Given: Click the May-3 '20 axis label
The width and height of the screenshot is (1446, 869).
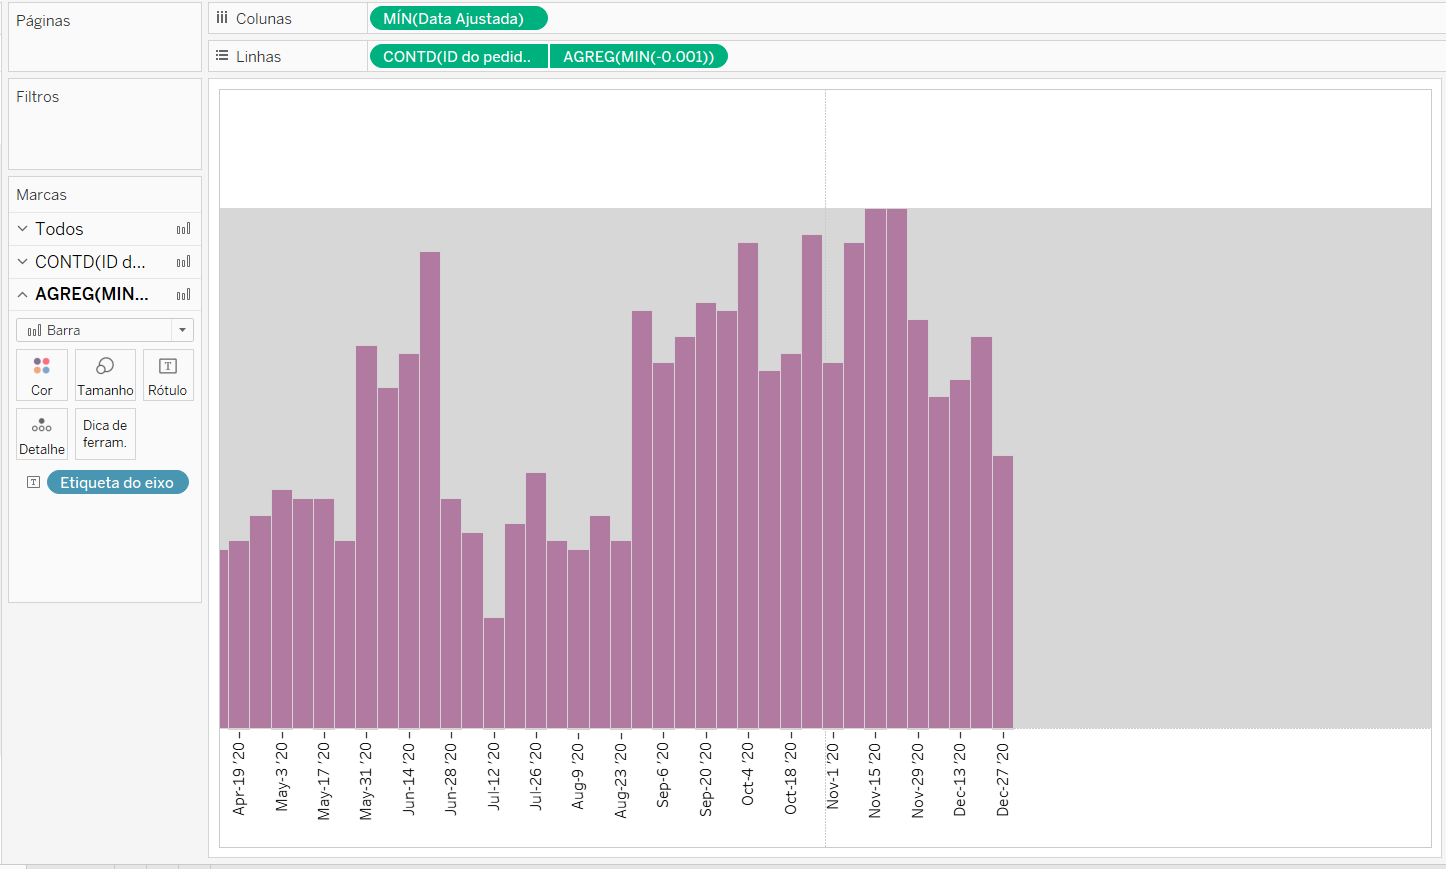Looking at the screenshot, I should point(282,775).
